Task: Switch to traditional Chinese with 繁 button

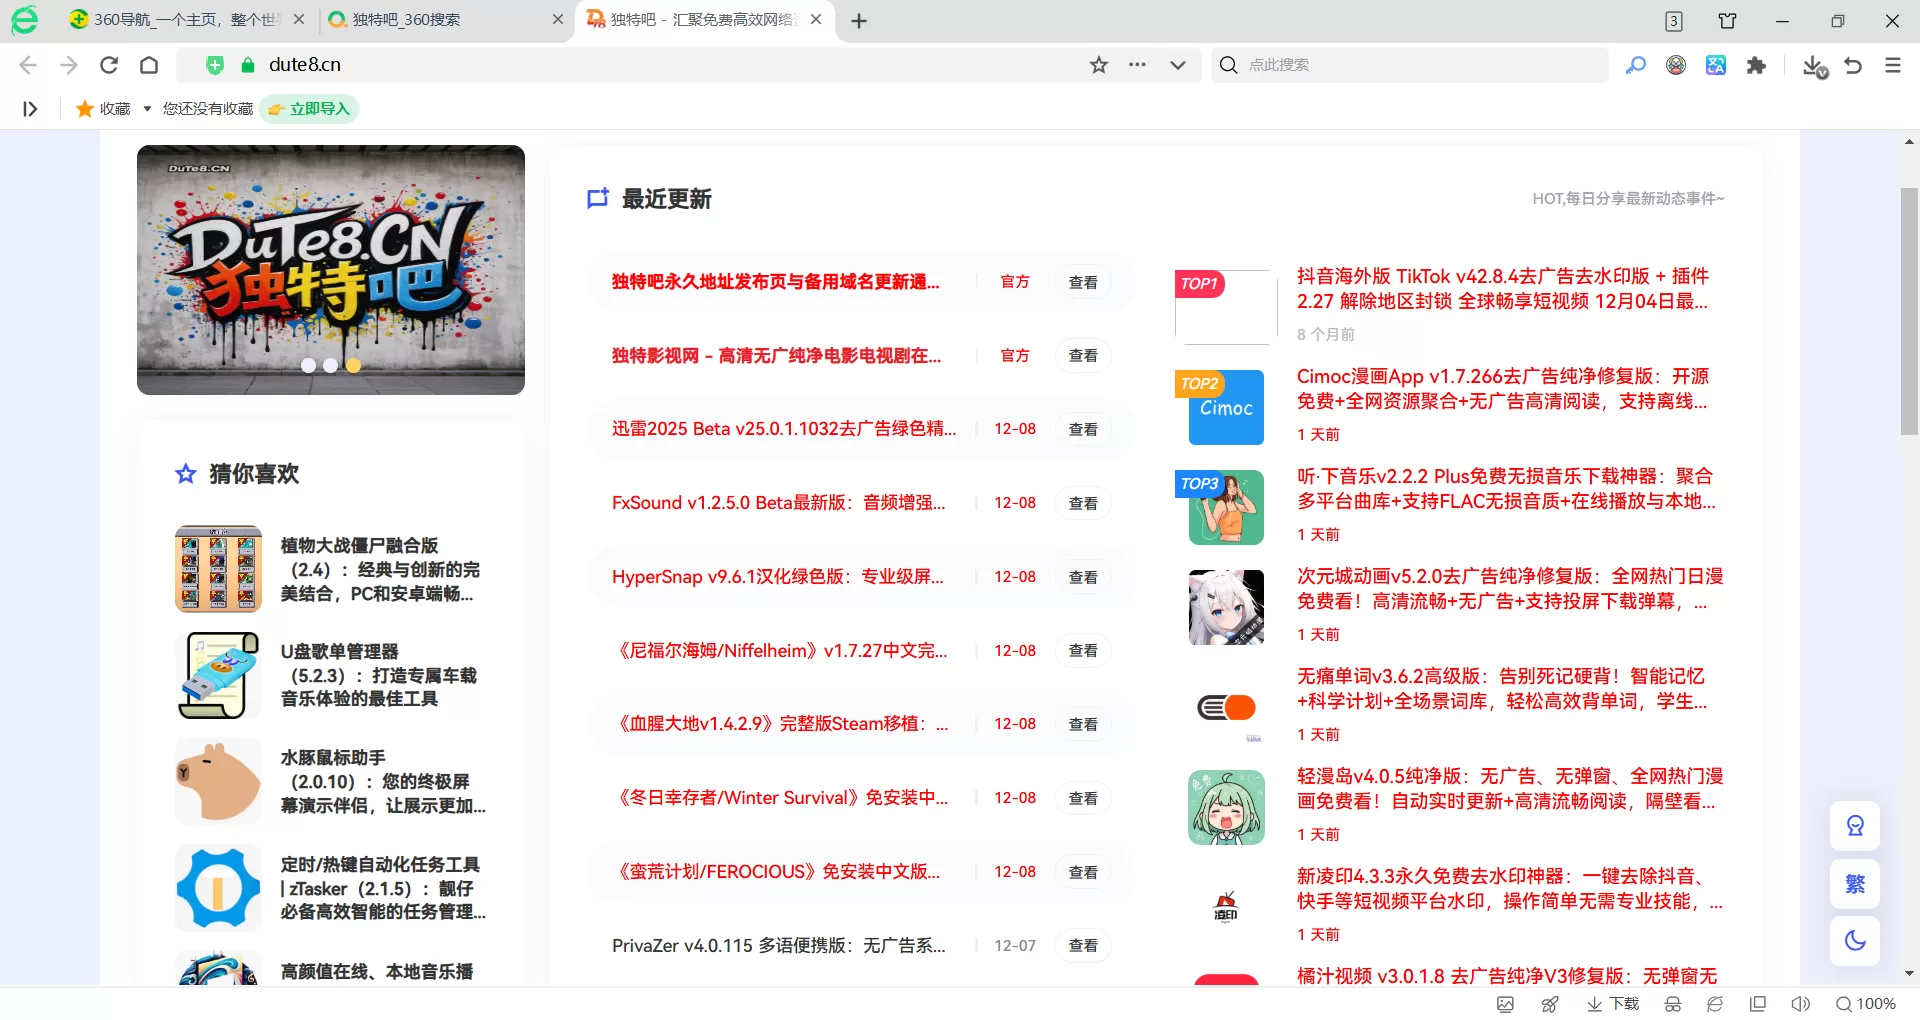Action: click(1854, 883)
